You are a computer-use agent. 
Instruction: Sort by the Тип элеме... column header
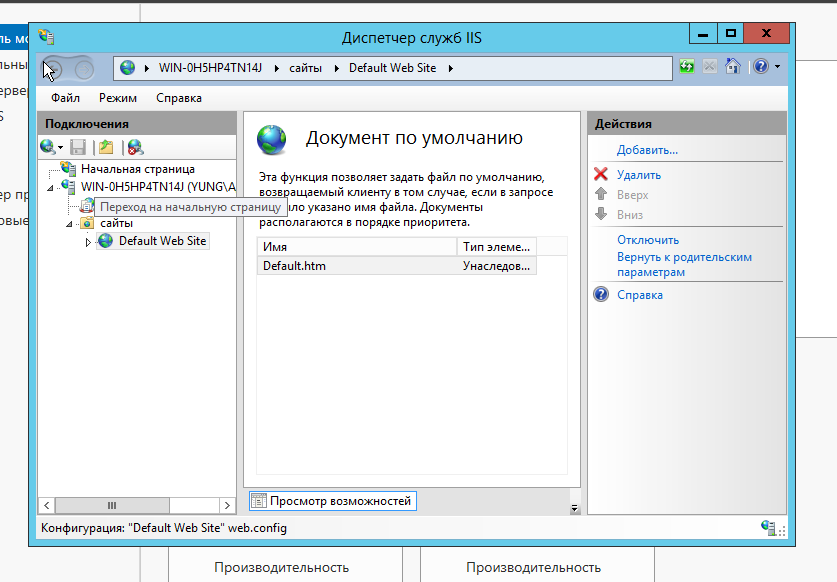click(x=496, y=247)
